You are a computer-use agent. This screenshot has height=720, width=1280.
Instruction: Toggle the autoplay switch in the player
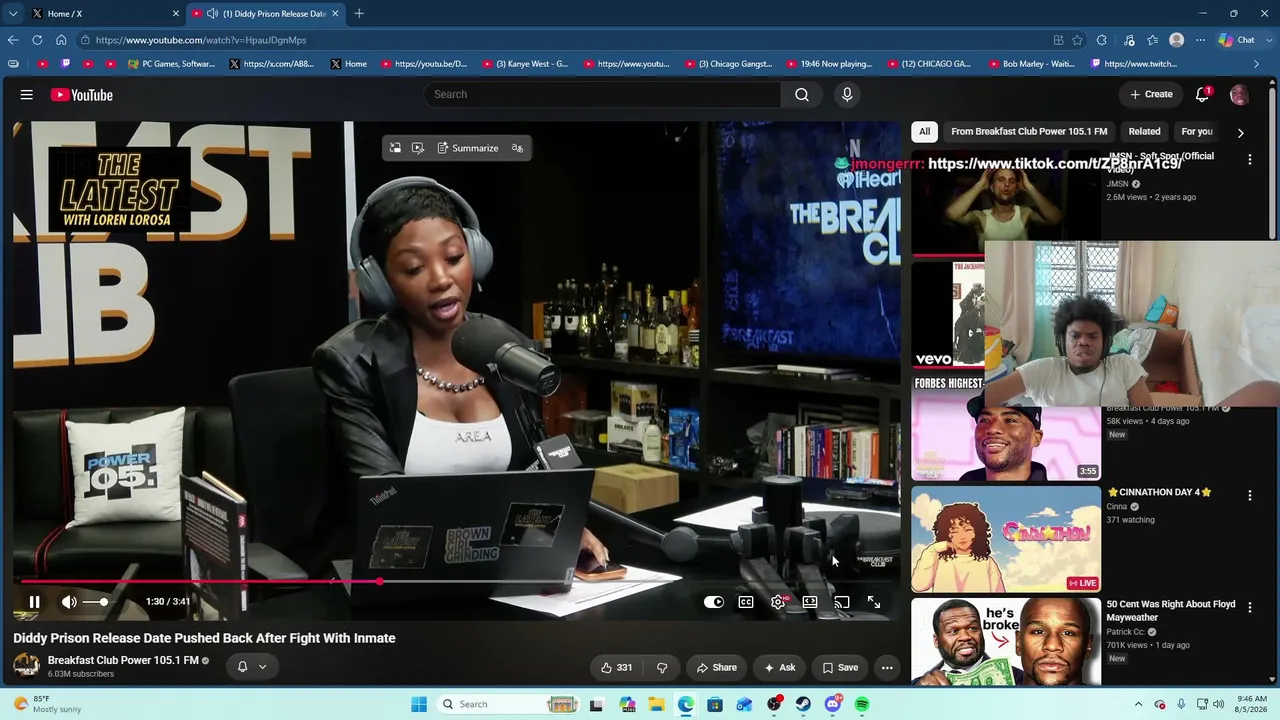pyautogui.click(x=714, y=602)
